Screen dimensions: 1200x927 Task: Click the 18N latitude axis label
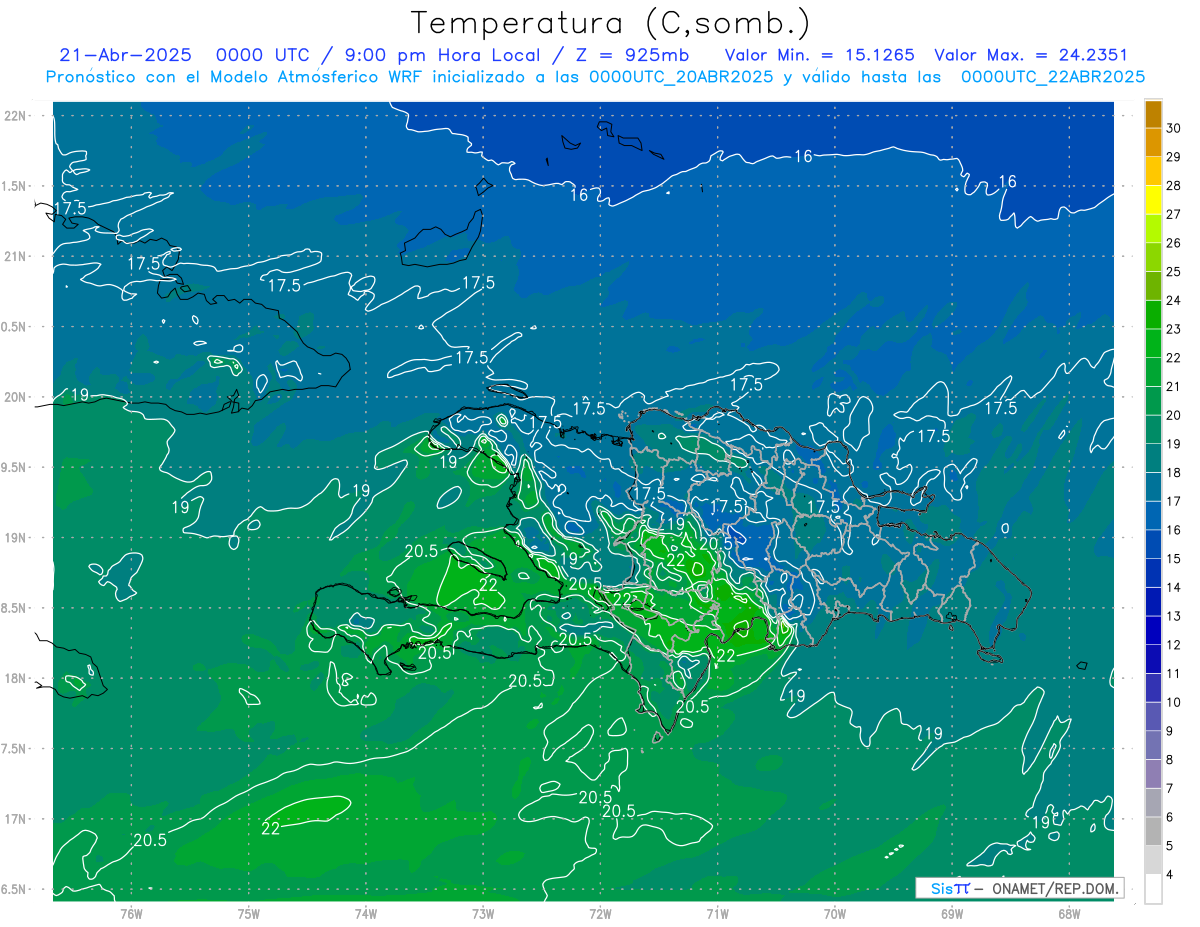pyautogui.click(x=15, y=678)
